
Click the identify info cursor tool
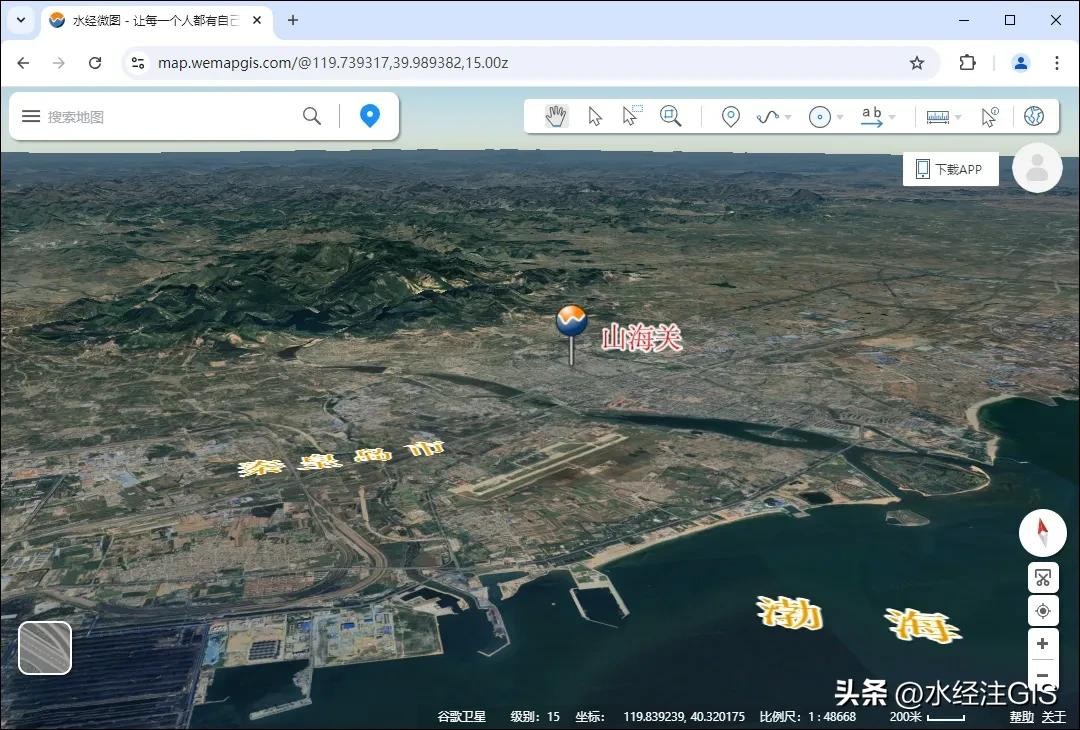click(x=989, y=117)
